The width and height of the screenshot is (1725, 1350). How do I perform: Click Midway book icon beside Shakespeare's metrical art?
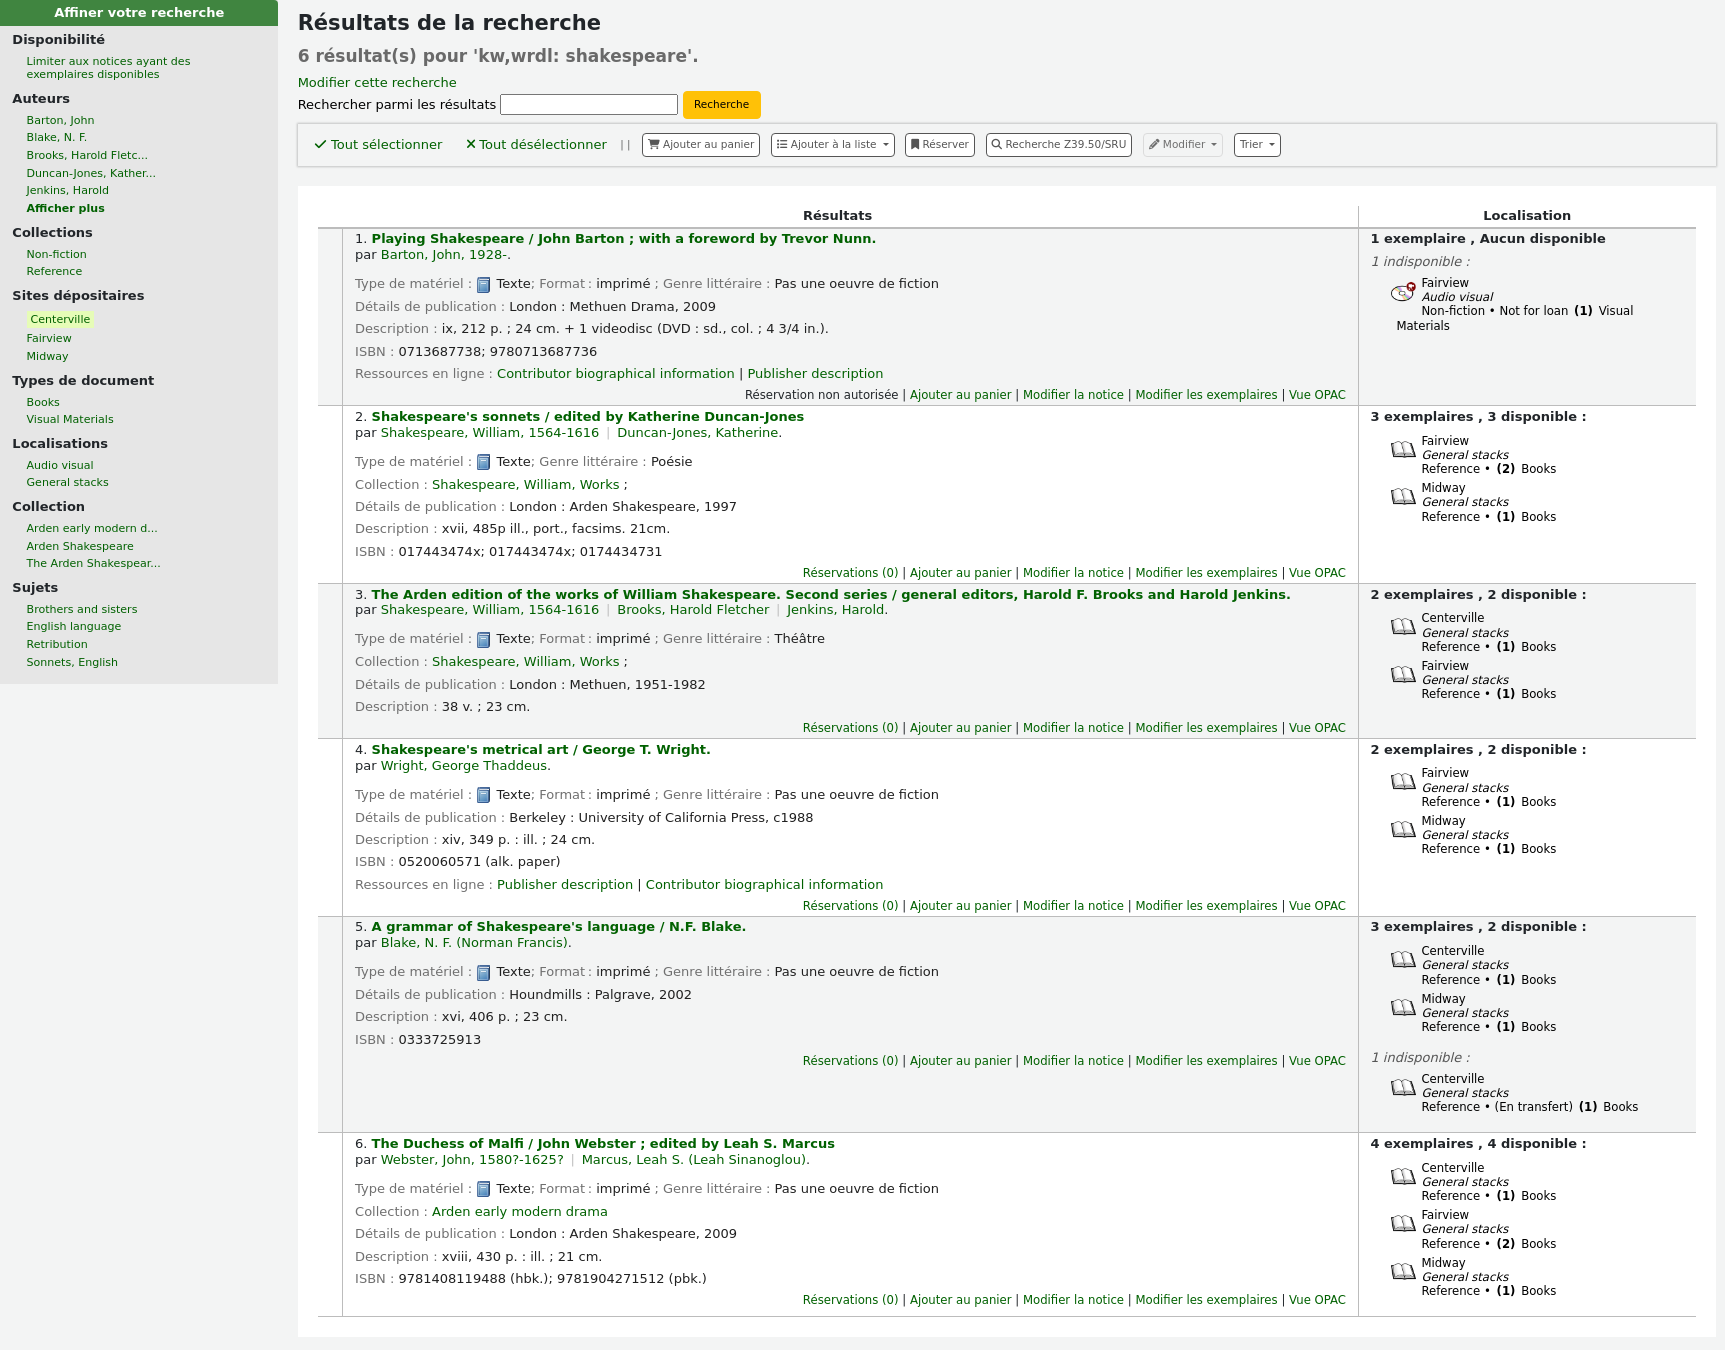(x=1403, y=829)
